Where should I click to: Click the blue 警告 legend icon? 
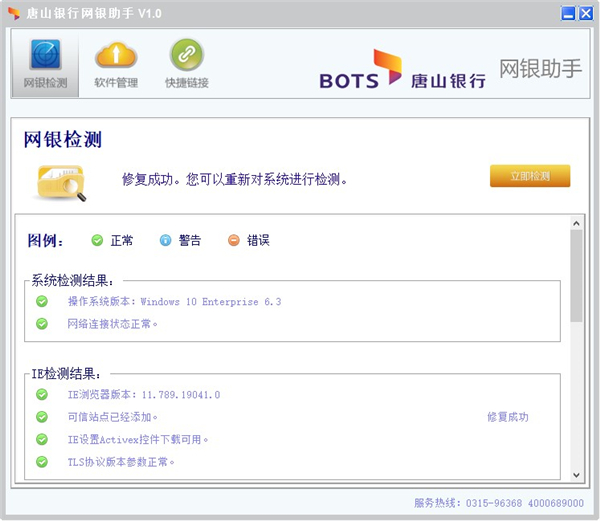165,240
